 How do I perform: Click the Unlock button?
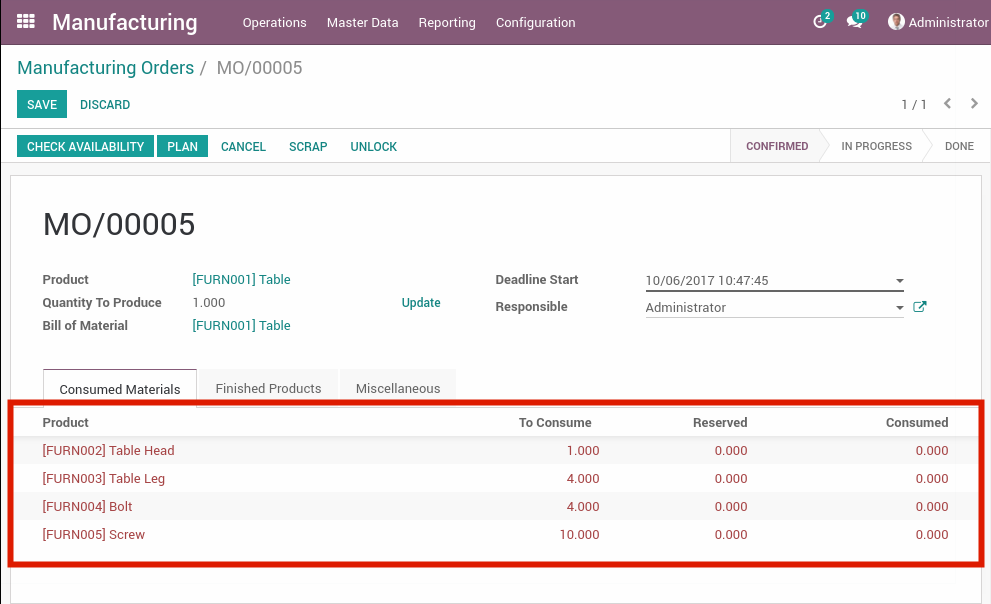(x=374, y=147)
